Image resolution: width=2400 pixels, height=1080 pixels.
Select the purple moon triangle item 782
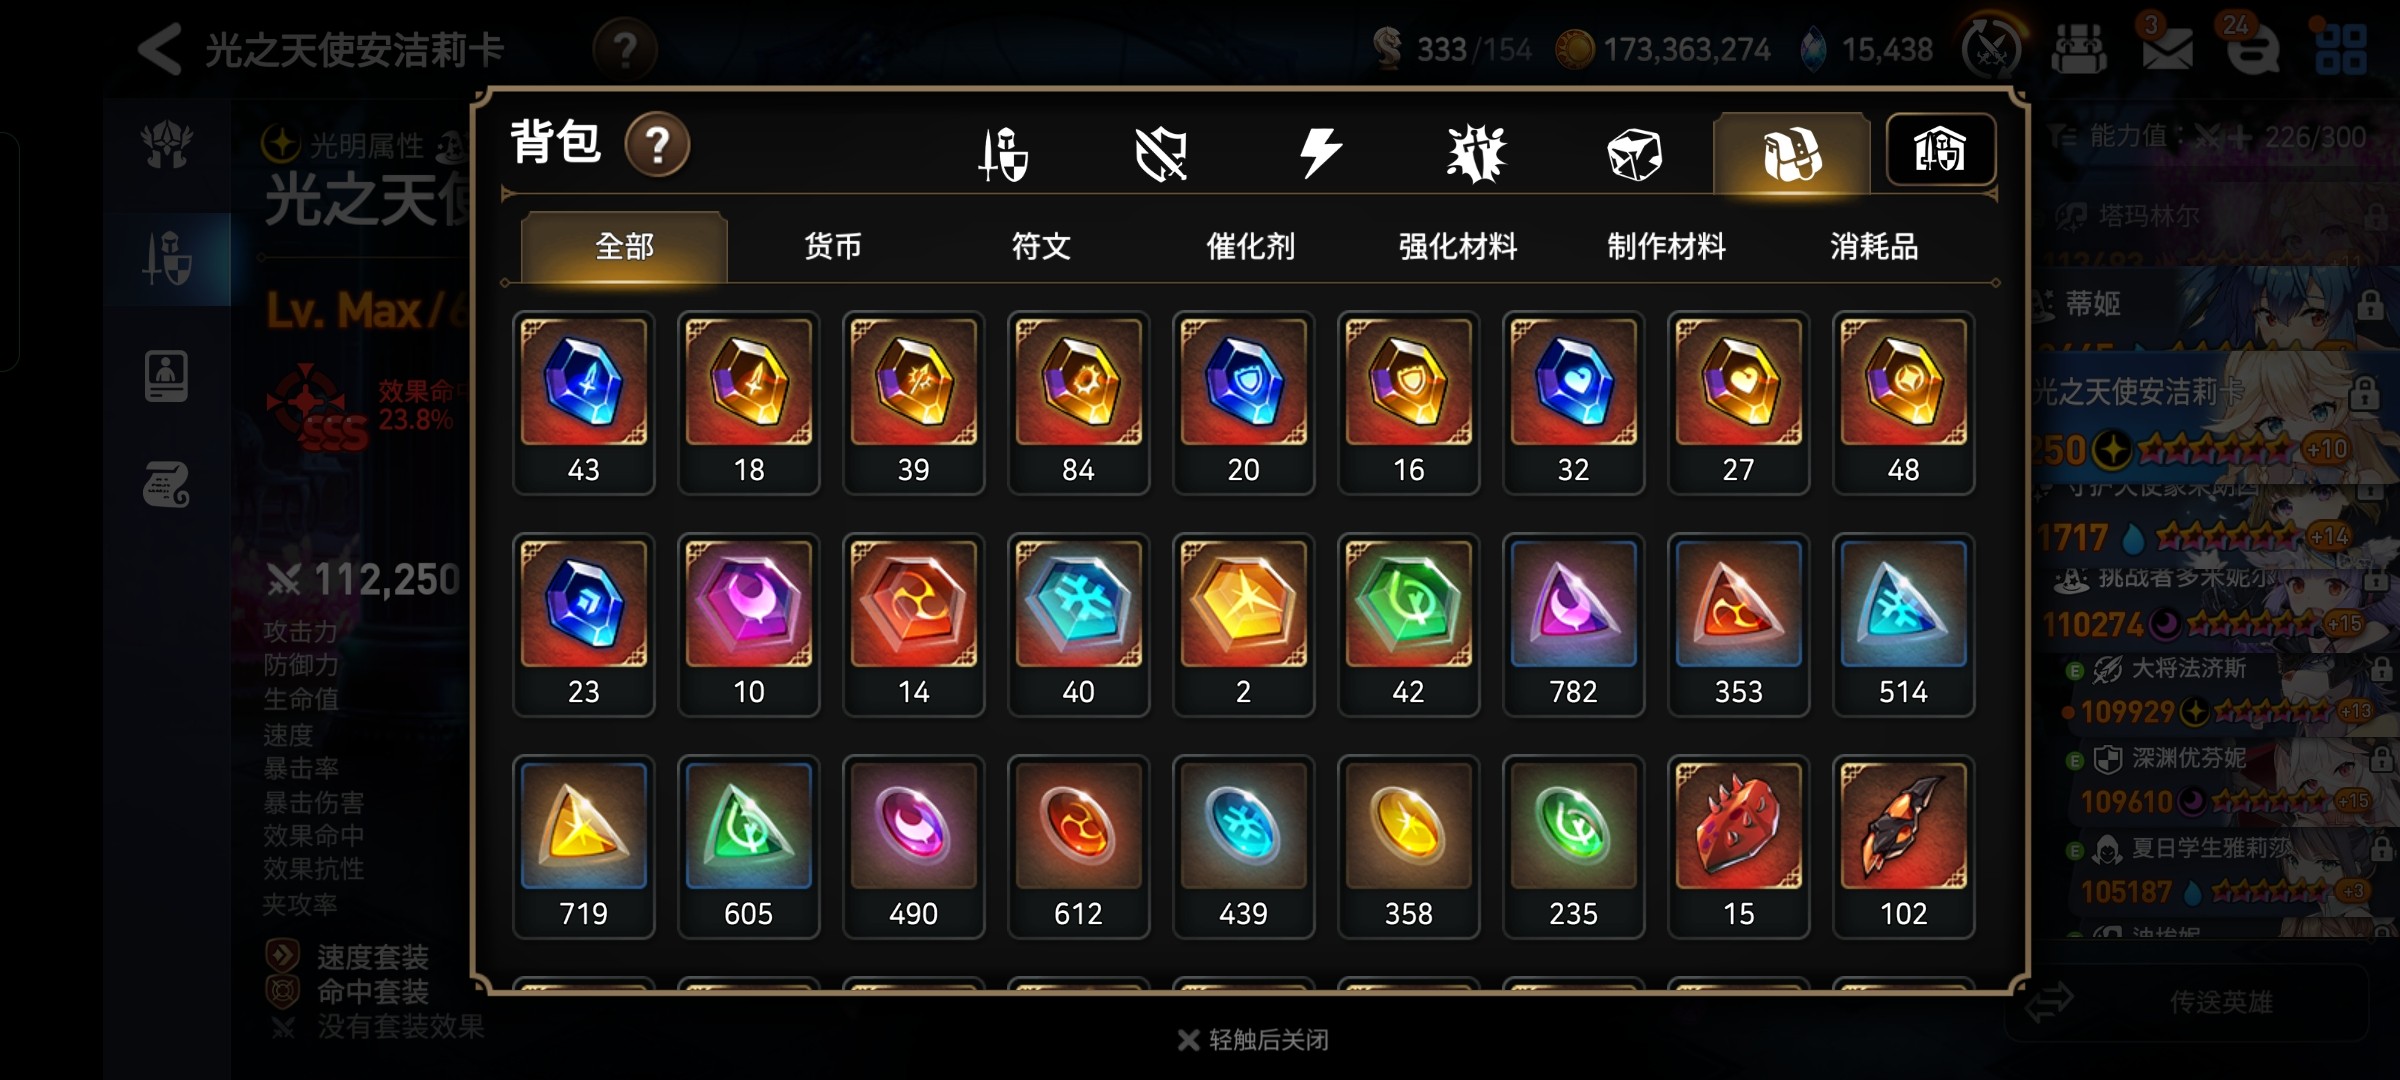[1573, 624]
